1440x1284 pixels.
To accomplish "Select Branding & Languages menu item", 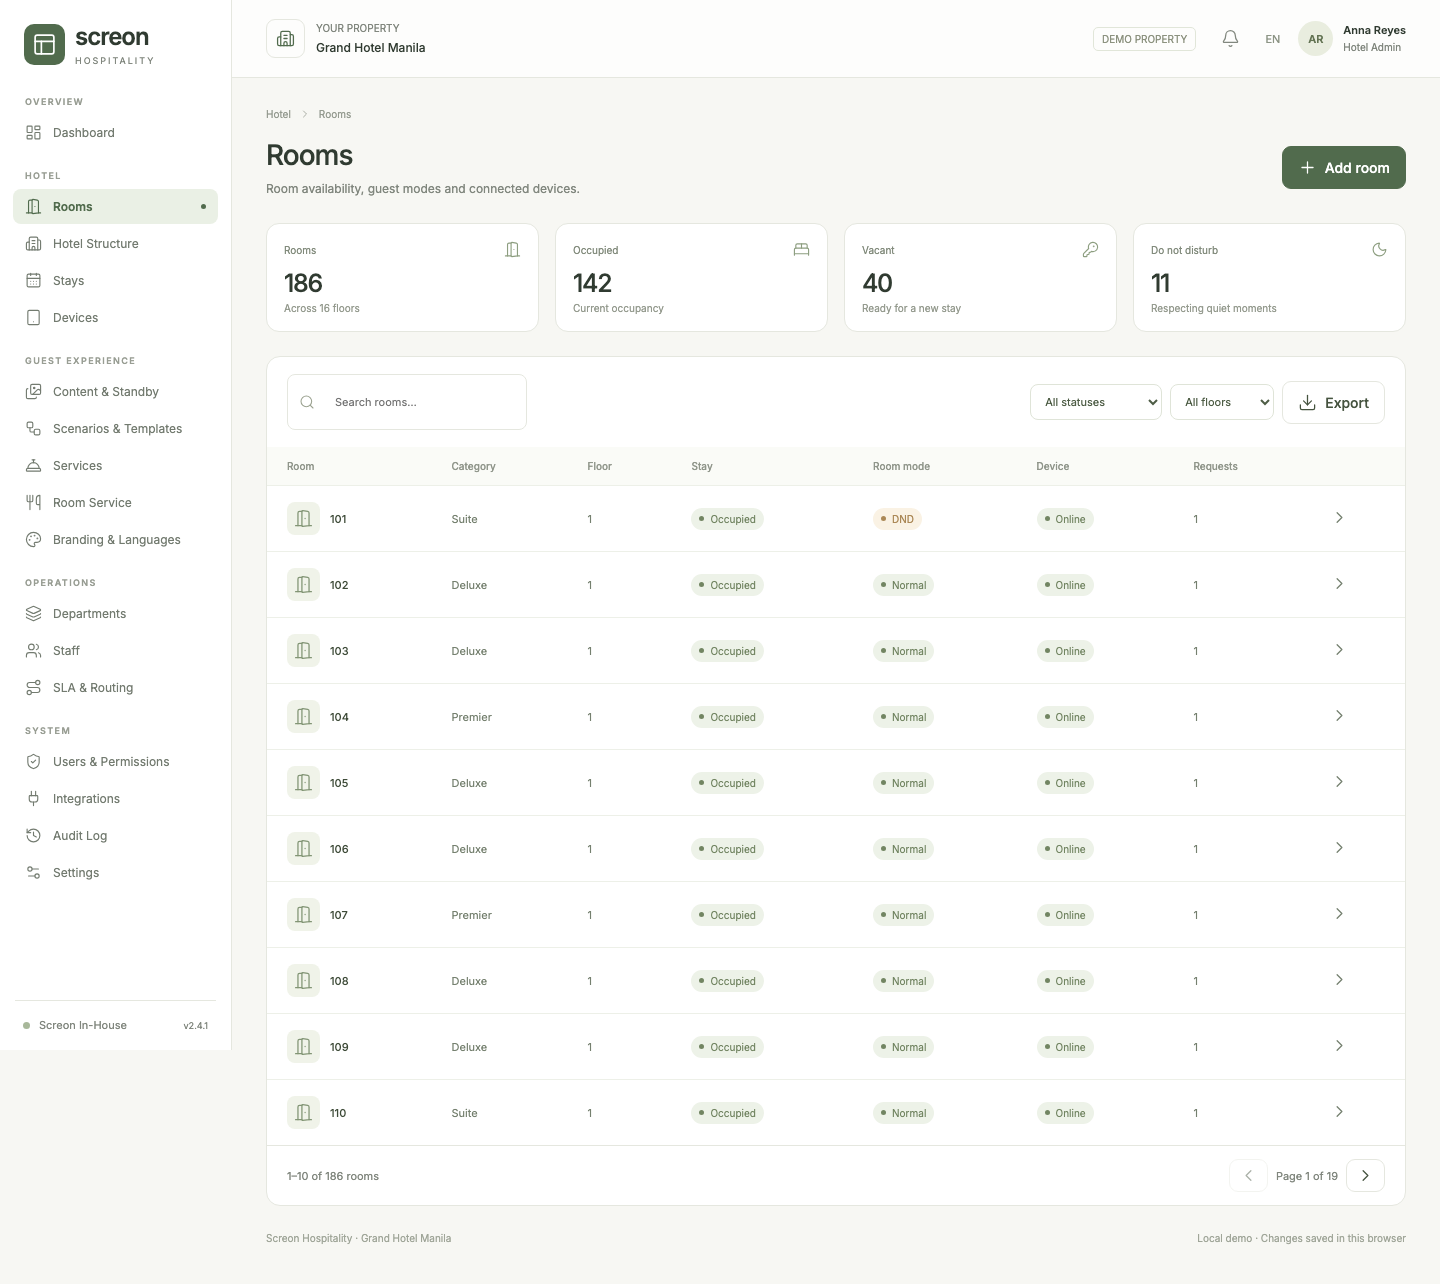I will 115,540.
